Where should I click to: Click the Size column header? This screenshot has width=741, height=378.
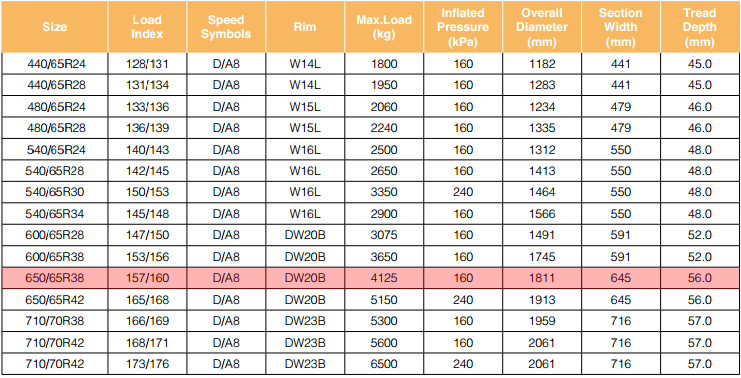coord(54,27)
